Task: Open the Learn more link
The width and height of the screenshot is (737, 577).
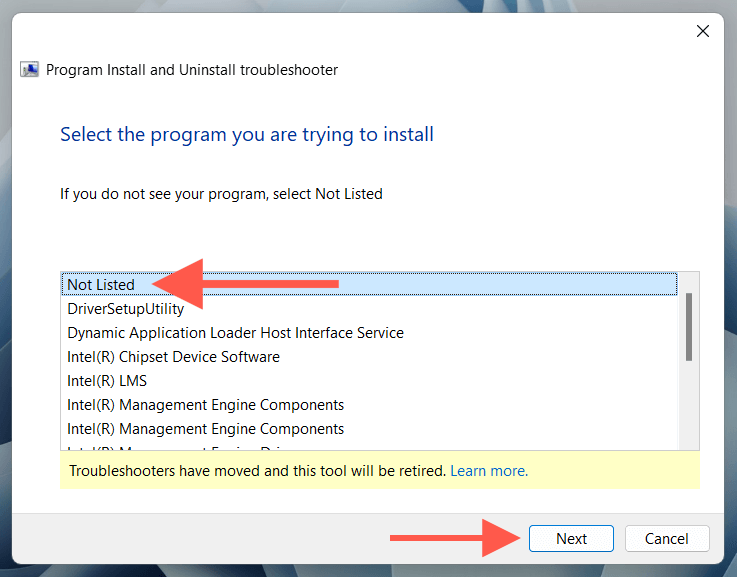Action: tap(489, 470)
